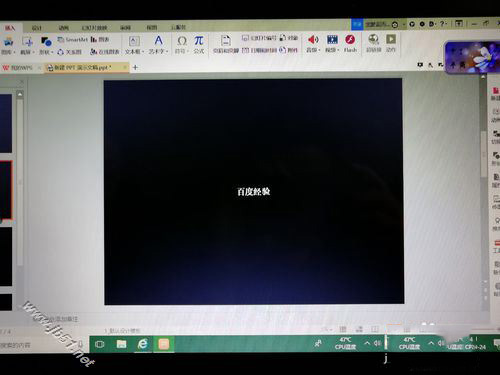Open Task View on the taskbar

click(100, 344)
